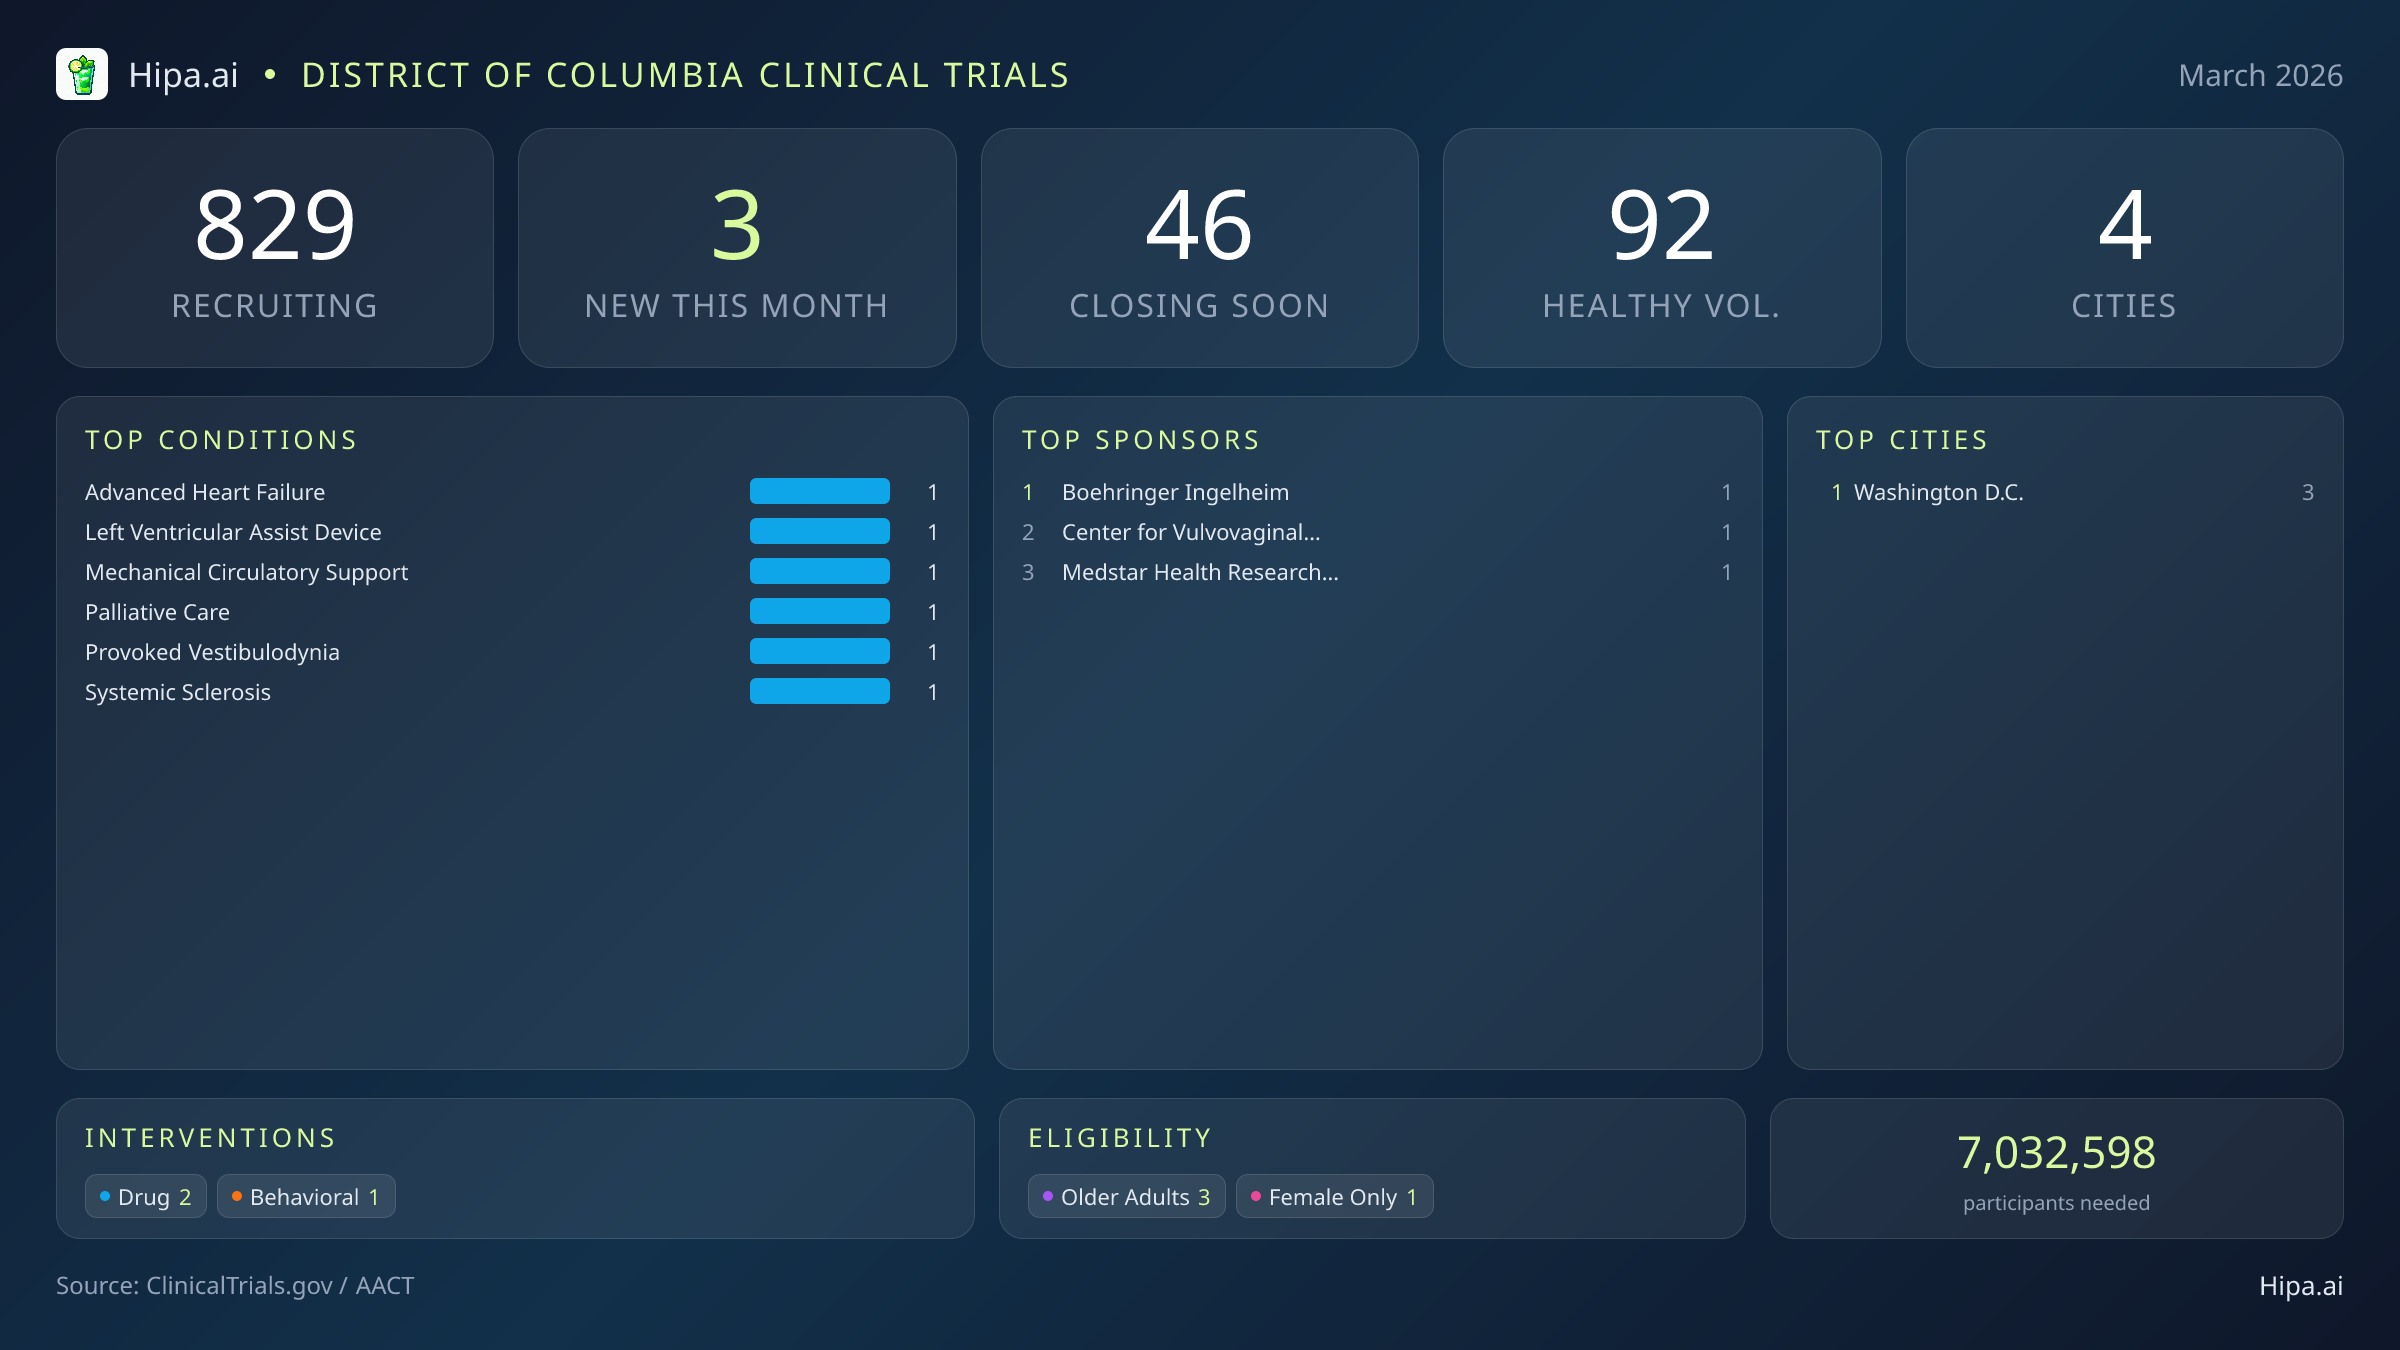Click the blue Drug intervention dot

[x=104, y=1195]
